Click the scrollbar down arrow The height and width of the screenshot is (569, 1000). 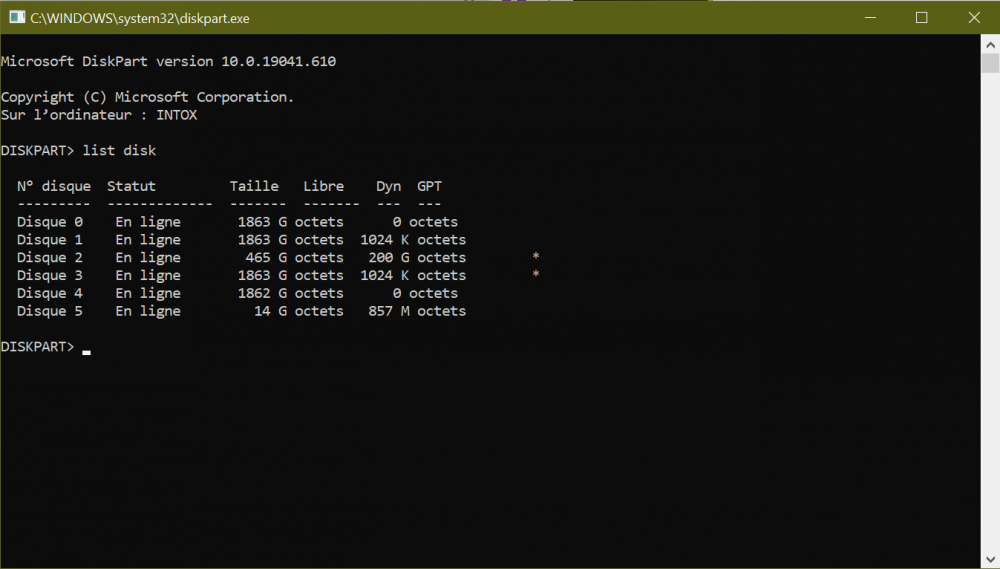[990, 559]
